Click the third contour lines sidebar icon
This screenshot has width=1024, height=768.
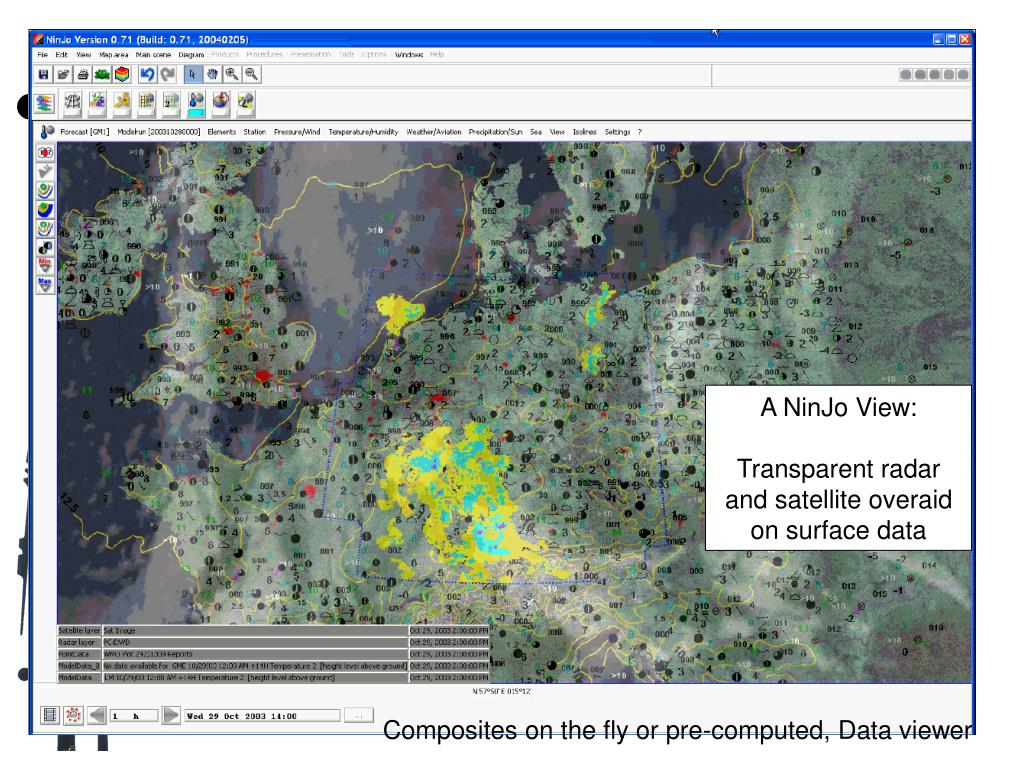tap(45, 229)
